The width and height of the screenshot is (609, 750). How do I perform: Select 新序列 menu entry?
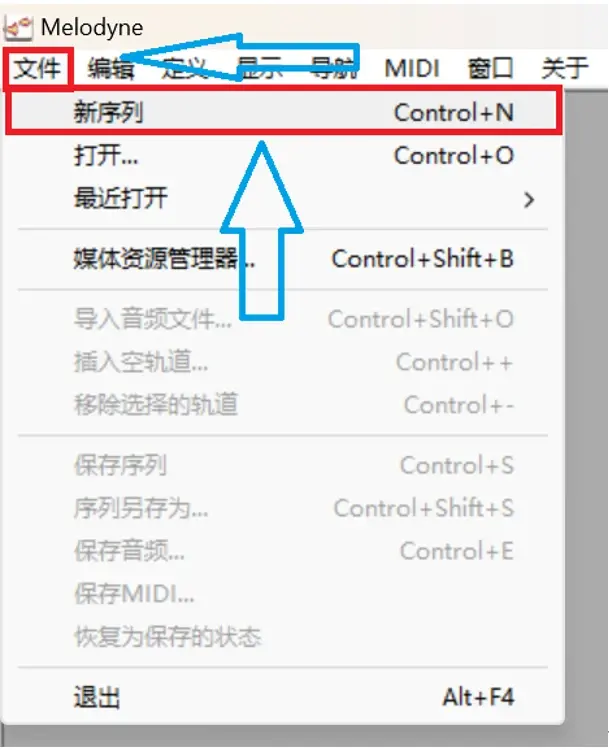[x=283, y=112]
